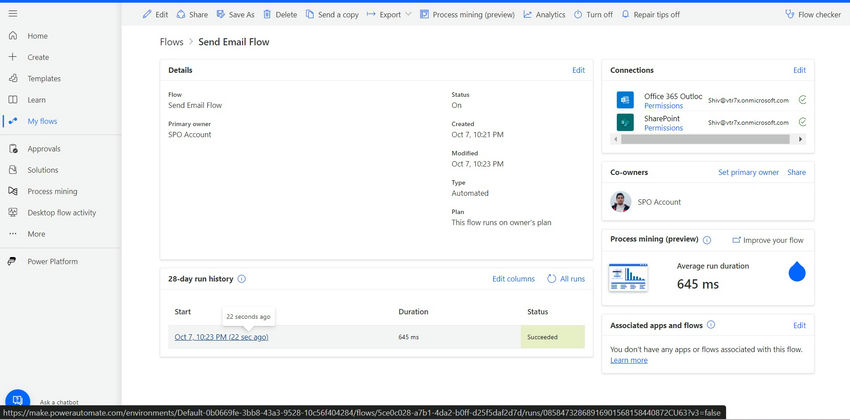Screen dimensions: 850x420
Task: Open Process mining (preview) from toolbar
Action: (x=467, y=15)
